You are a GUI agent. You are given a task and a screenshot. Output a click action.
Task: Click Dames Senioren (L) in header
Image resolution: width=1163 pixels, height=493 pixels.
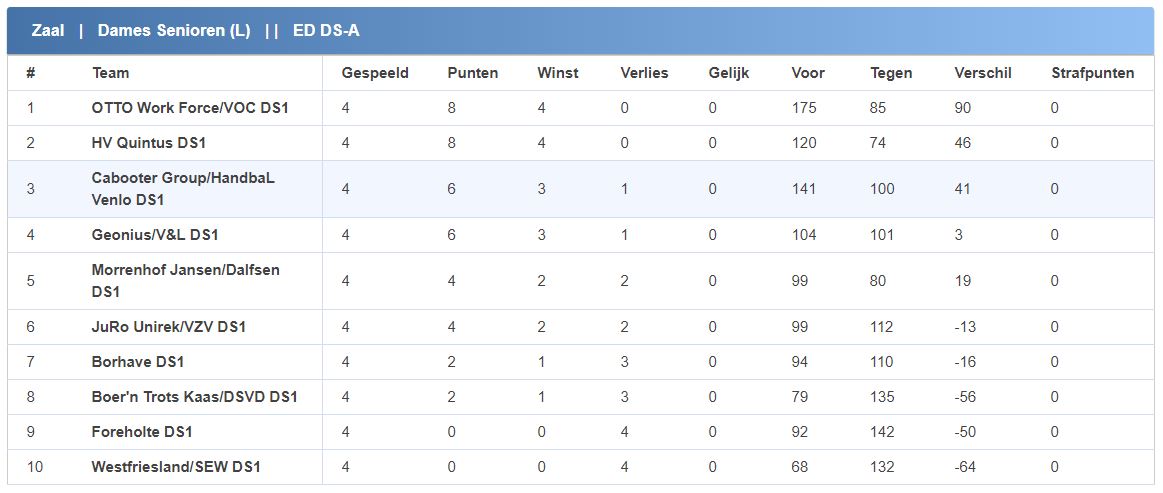(x=174, y=31)
